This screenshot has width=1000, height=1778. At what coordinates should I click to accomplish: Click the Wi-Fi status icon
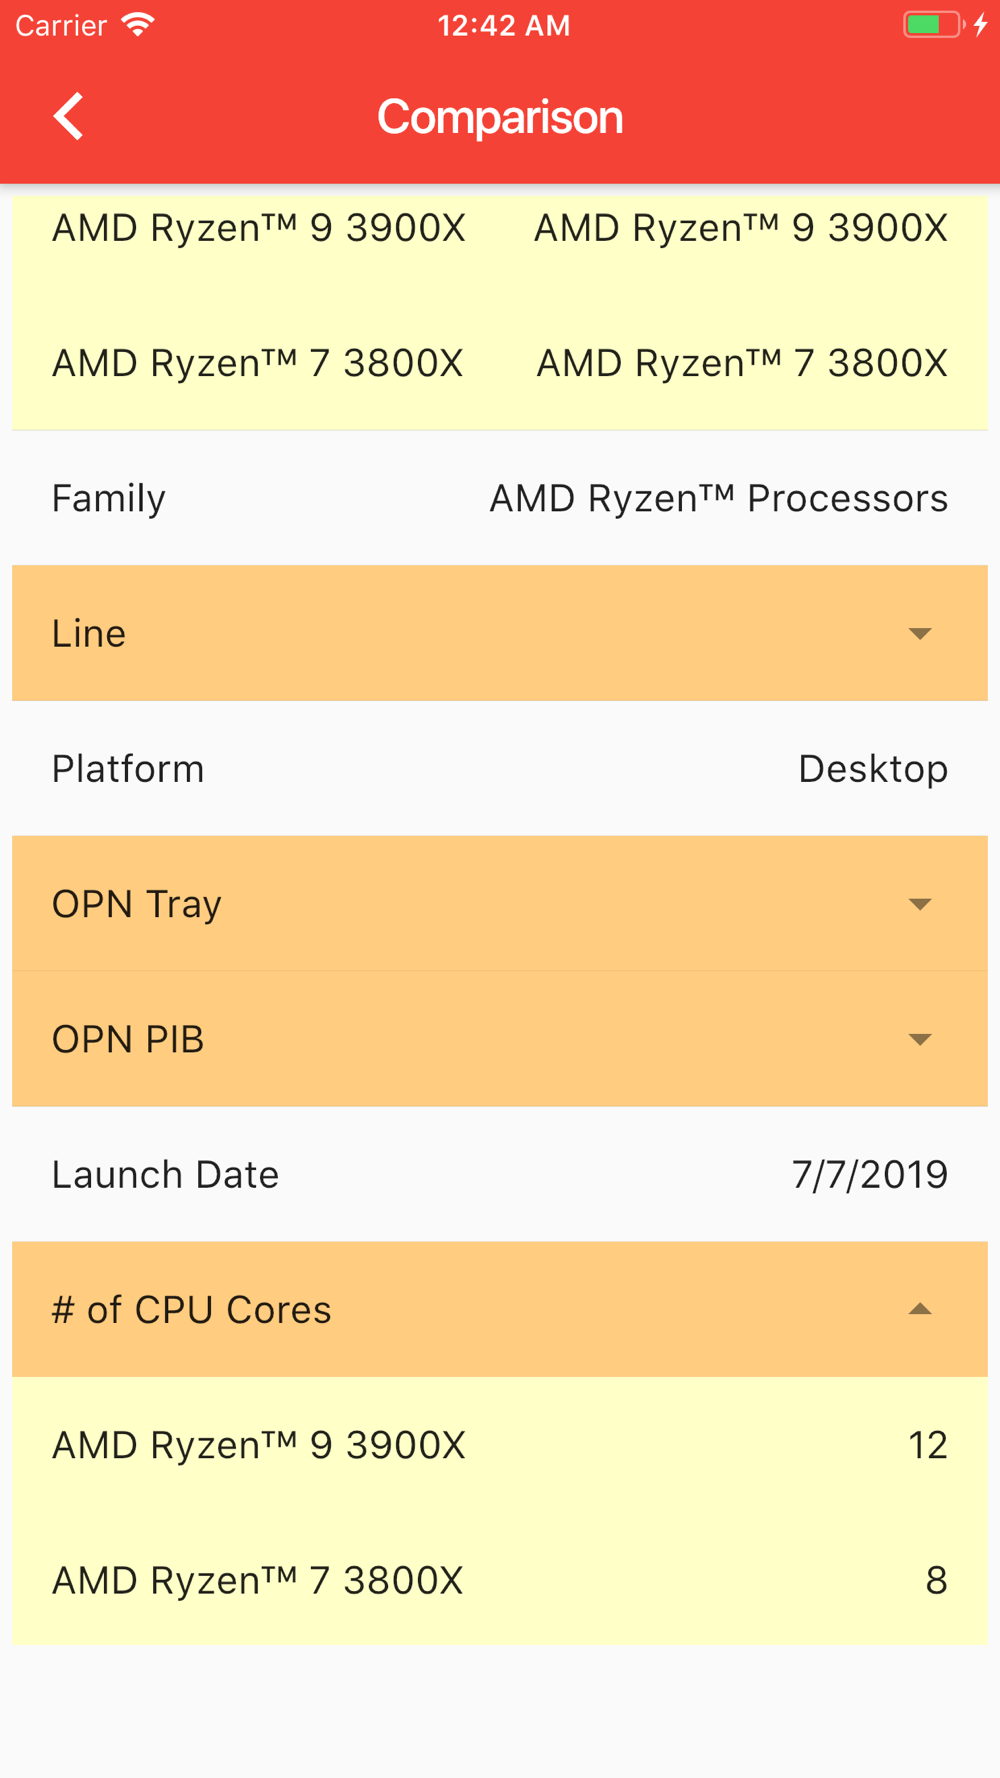(138, 25)
